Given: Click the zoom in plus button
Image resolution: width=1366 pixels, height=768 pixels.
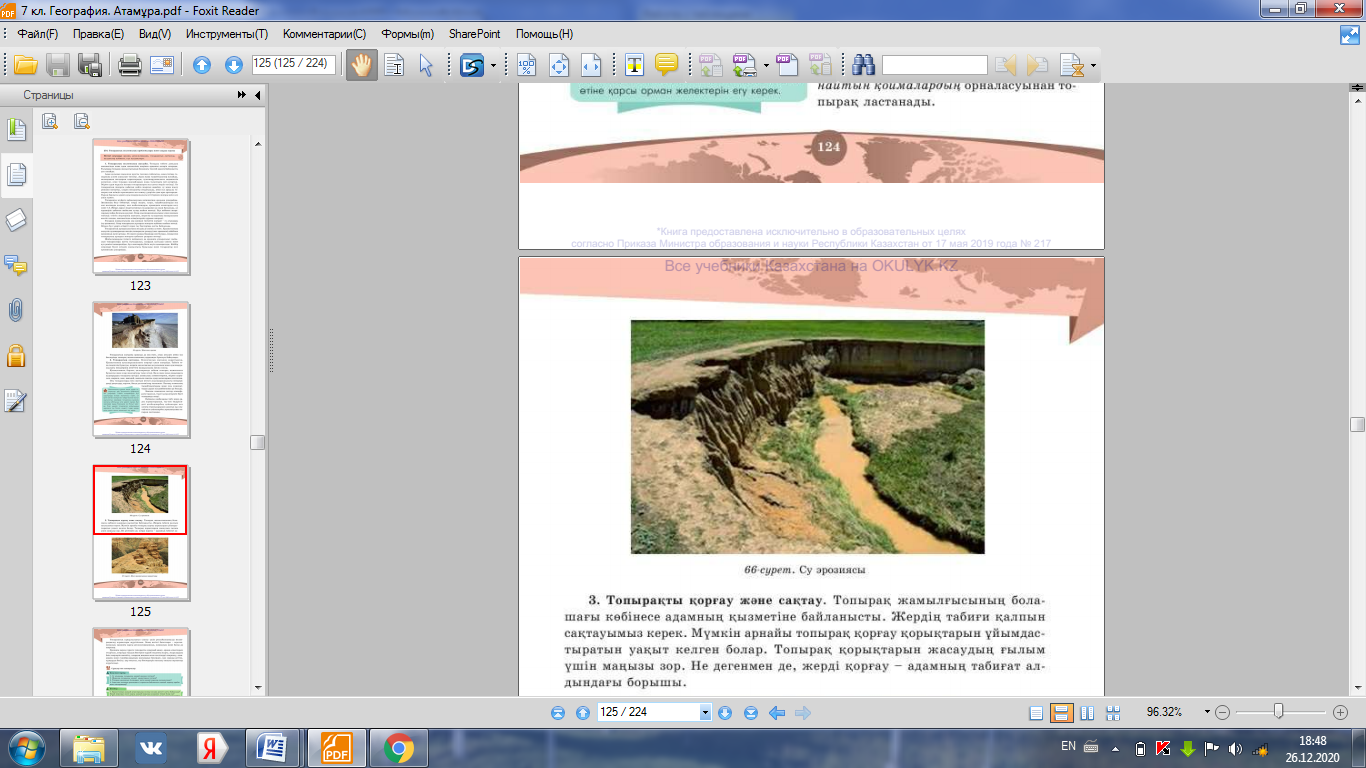Looking at the screenshot, I should point(1341,713).
